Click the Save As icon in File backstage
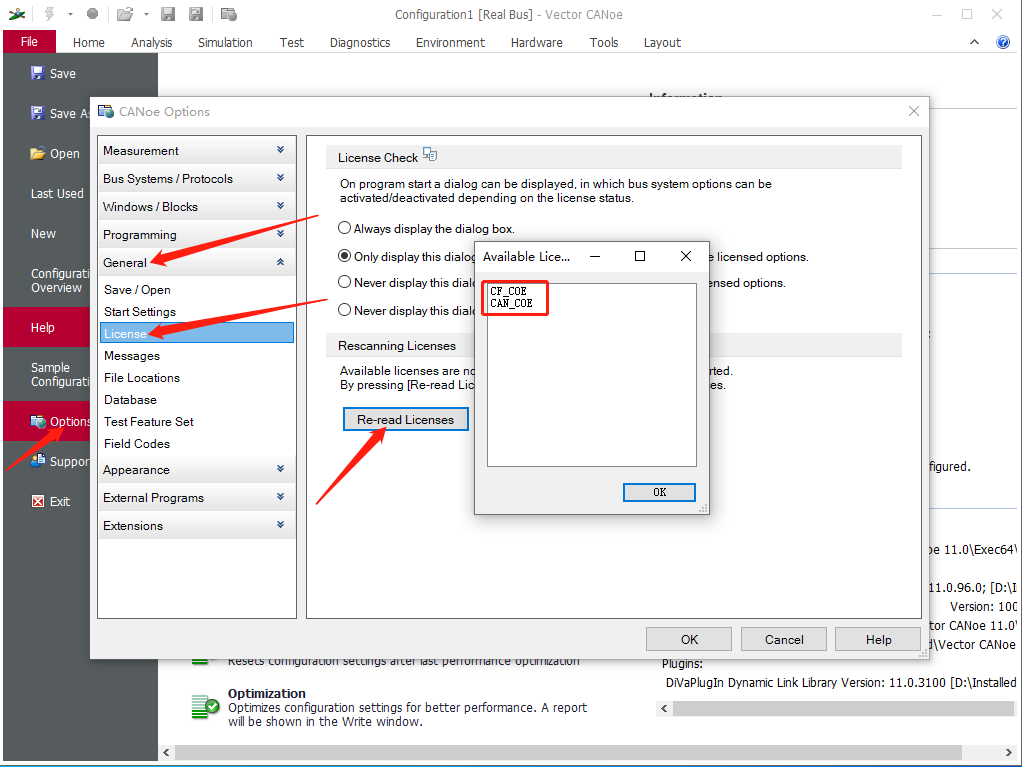Viewport: 1022px width, 767px height. coord(37,113)
